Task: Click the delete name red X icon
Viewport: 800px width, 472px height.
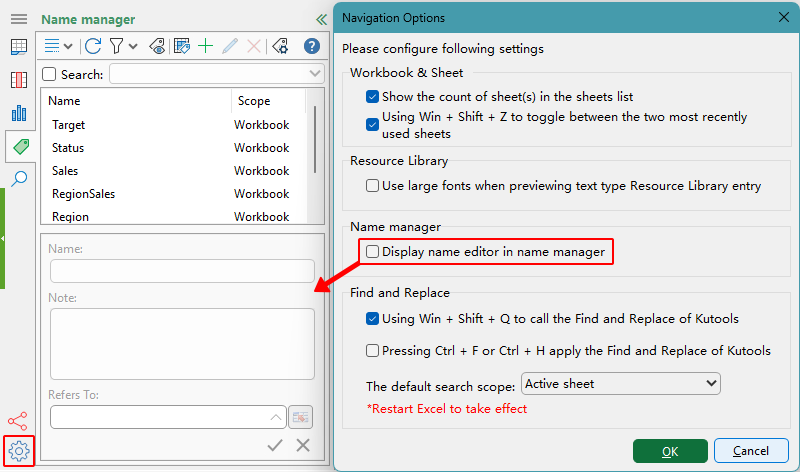Action: 254,46
